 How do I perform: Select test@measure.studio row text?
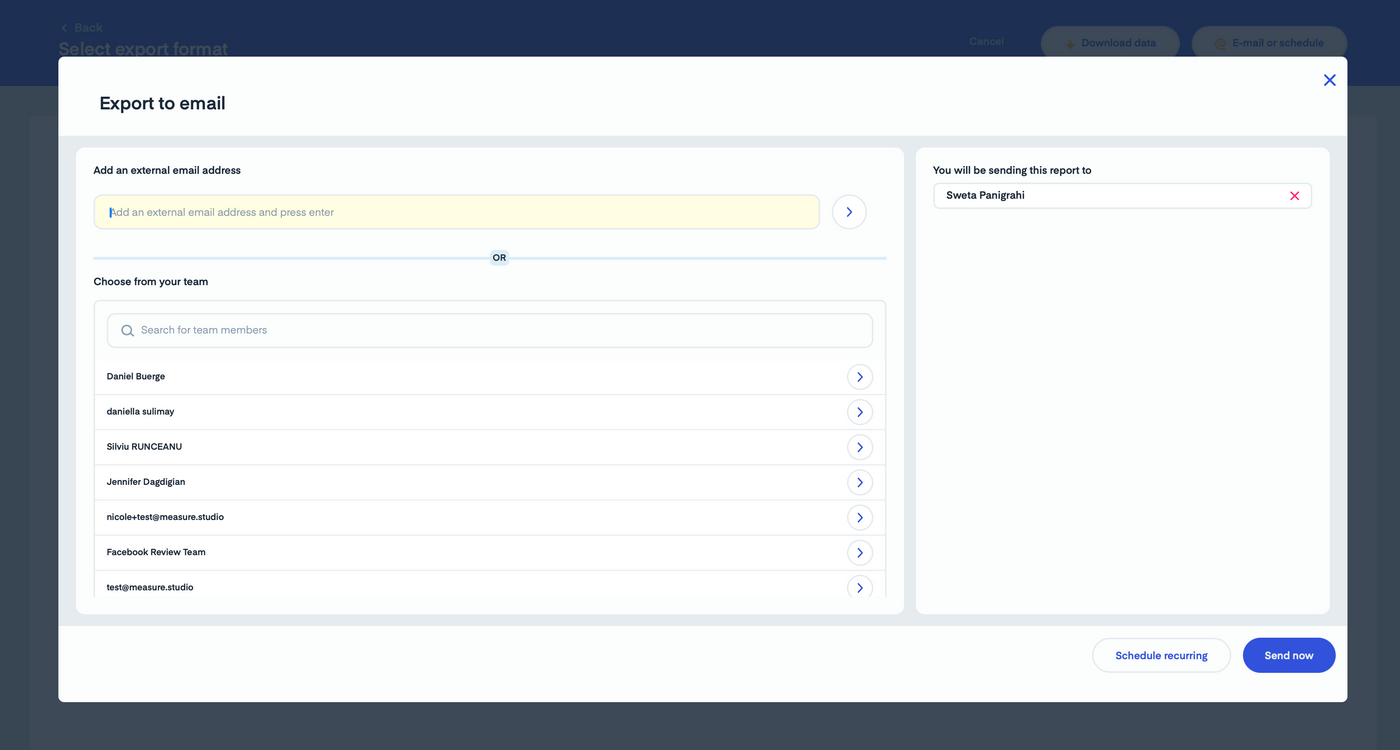click(150, 587)
